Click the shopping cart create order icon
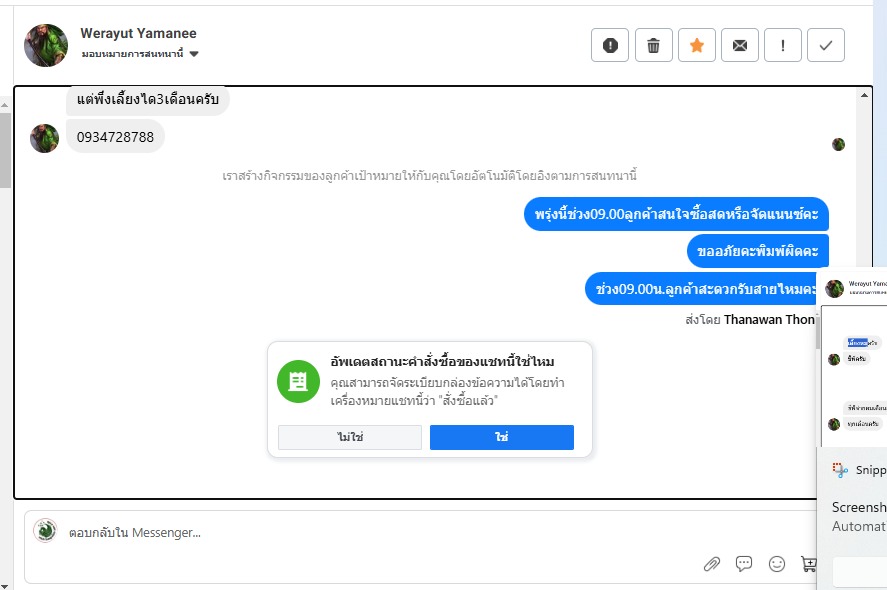This screenshot has height=590, width=887. [x=808, y=564]
